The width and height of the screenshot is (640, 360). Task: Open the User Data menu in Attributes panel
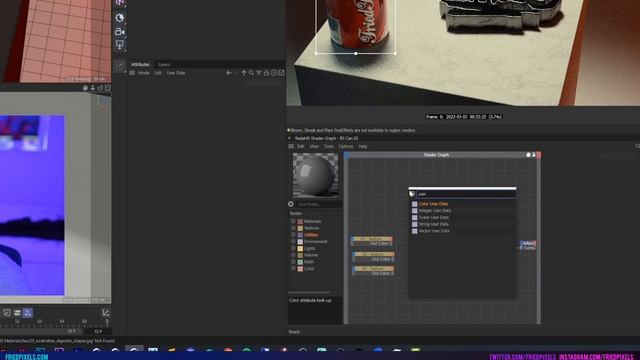176,73
